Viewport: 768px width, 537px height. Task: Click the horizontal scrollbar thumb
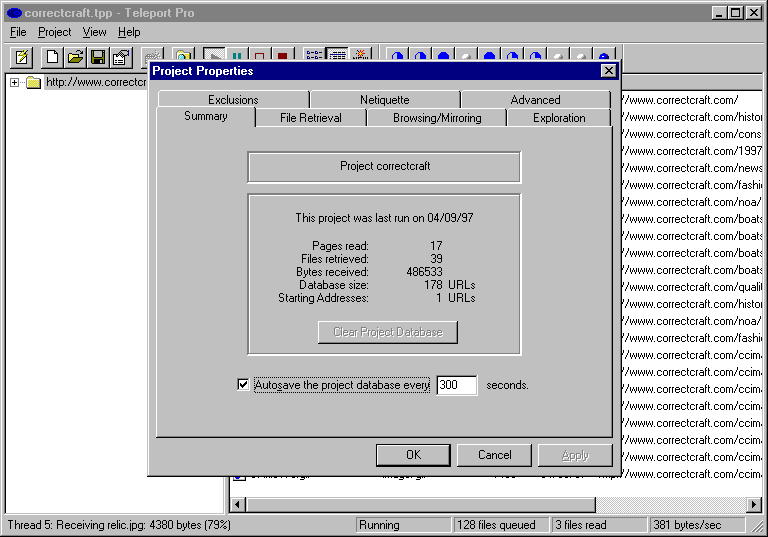pos(420,504)
